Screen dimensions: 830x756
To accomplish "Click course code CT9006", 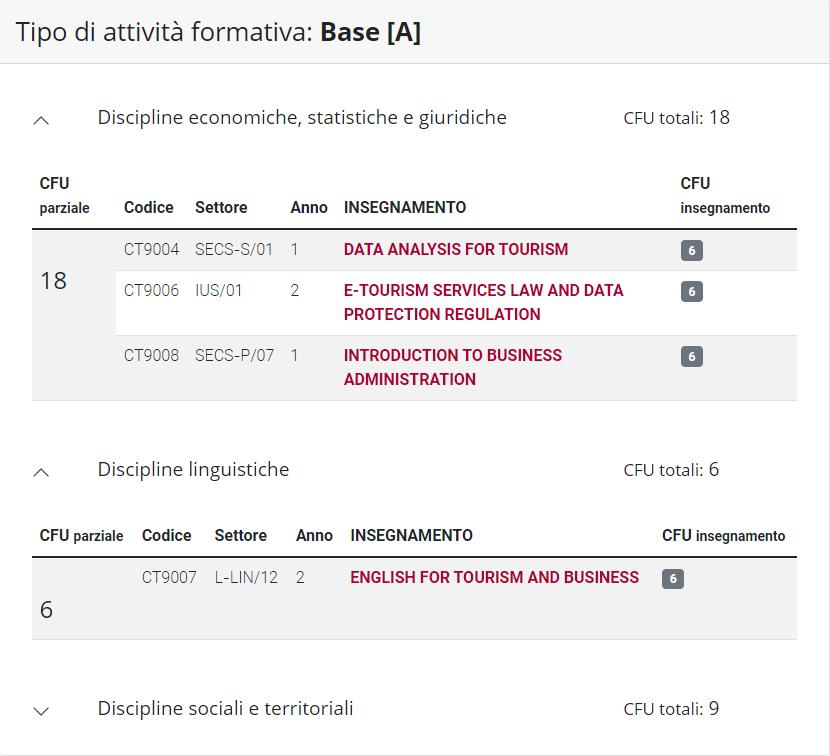I will pos(151,290).
